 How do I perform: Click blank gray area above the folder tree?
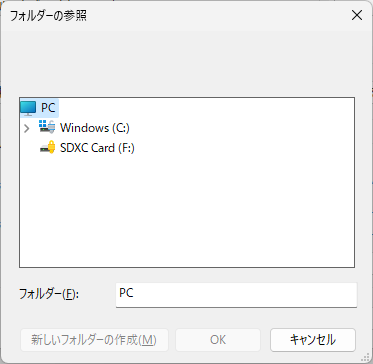point(187,63)
